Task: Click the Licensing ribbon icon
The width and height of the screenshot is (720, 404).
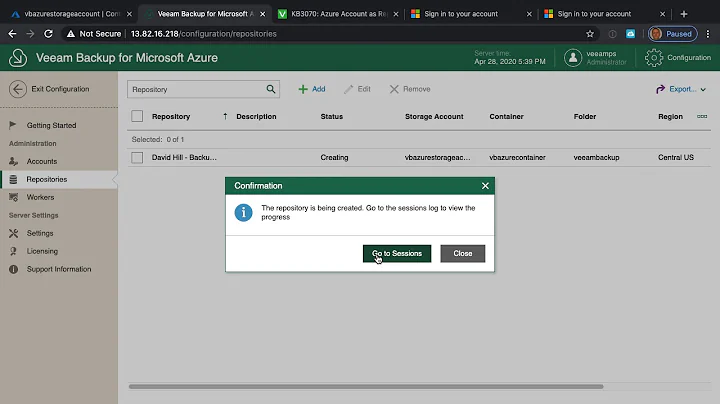Action: click(13, 251)
